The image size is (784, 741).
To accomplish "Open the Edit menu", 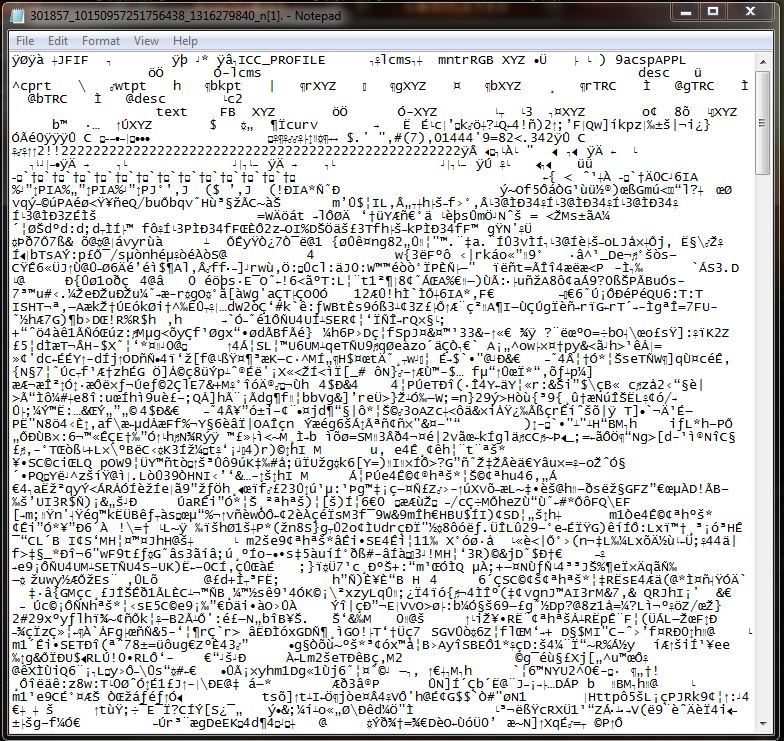I will coord(58,41).
